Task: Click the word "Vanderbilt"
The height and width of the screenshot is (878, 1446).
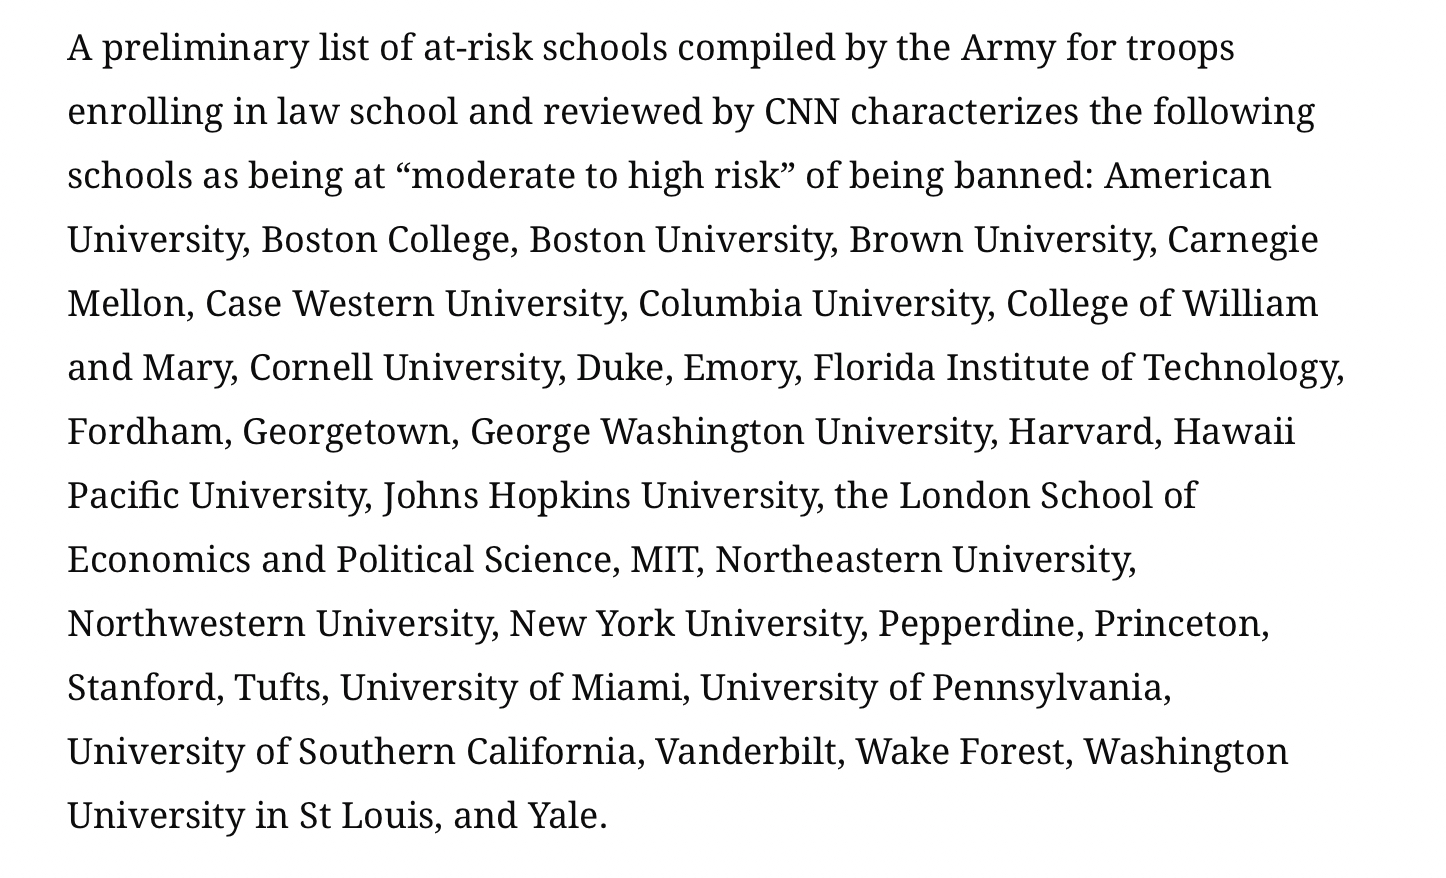Action: click(x=747, y=752)
